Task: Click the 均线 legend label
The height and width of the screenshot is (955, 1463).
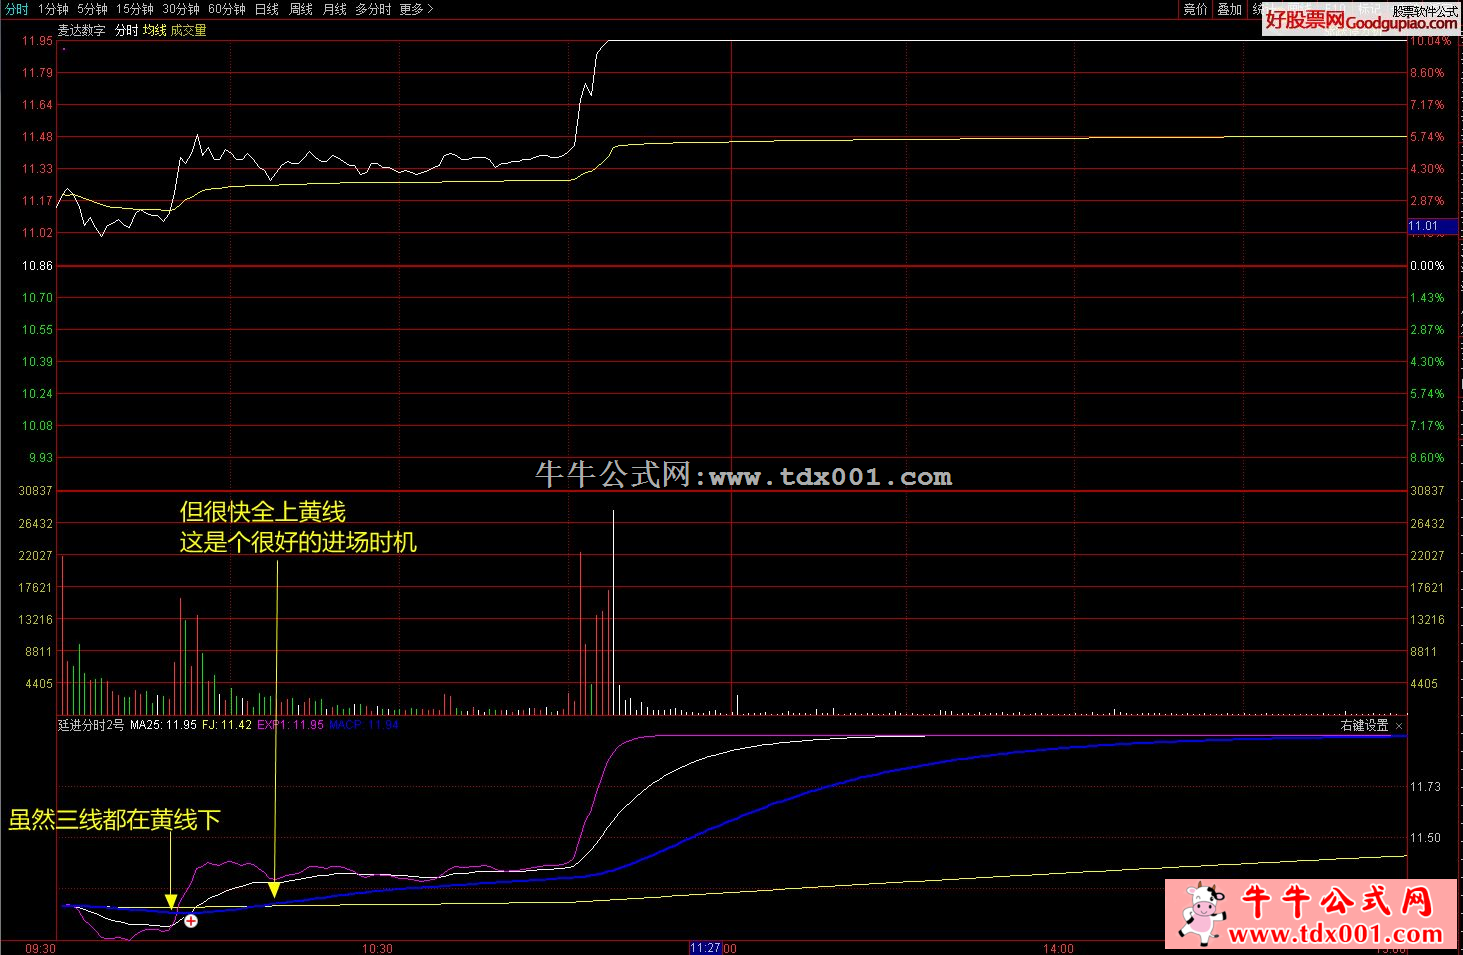Action: (154, 31)
